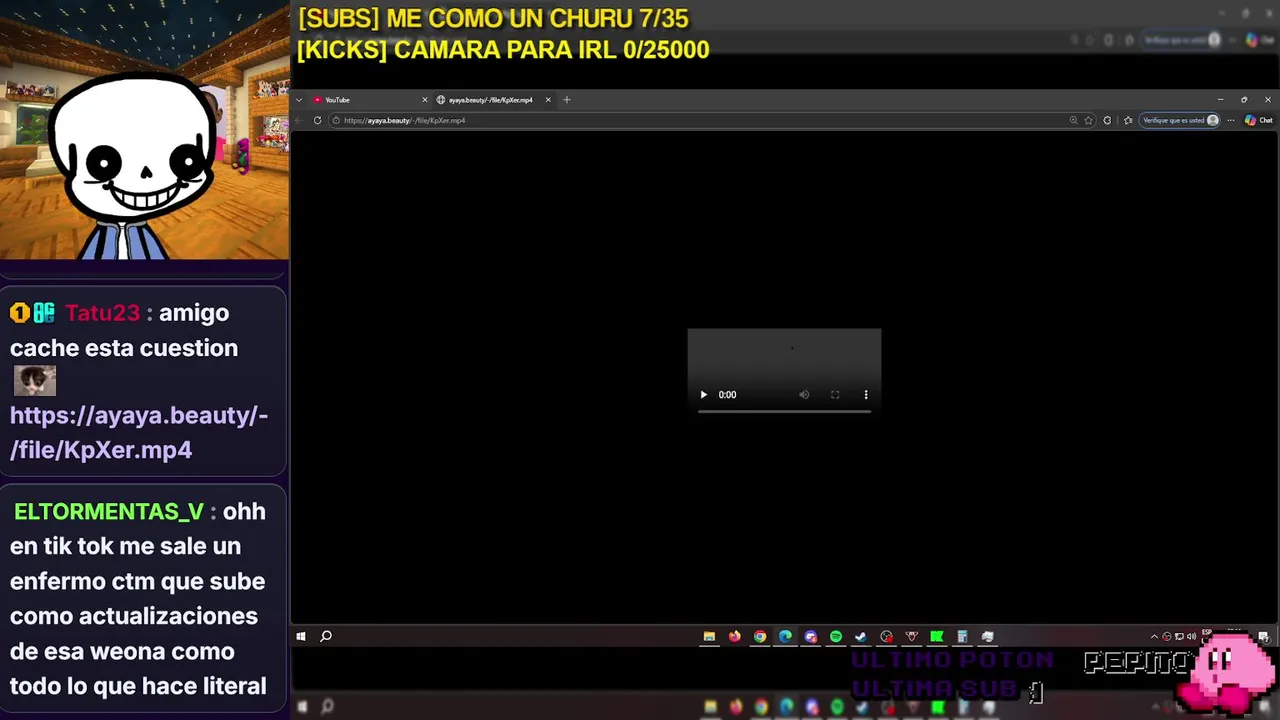
Task: Open the Copilot Chat button
Action: point(1258,120)
